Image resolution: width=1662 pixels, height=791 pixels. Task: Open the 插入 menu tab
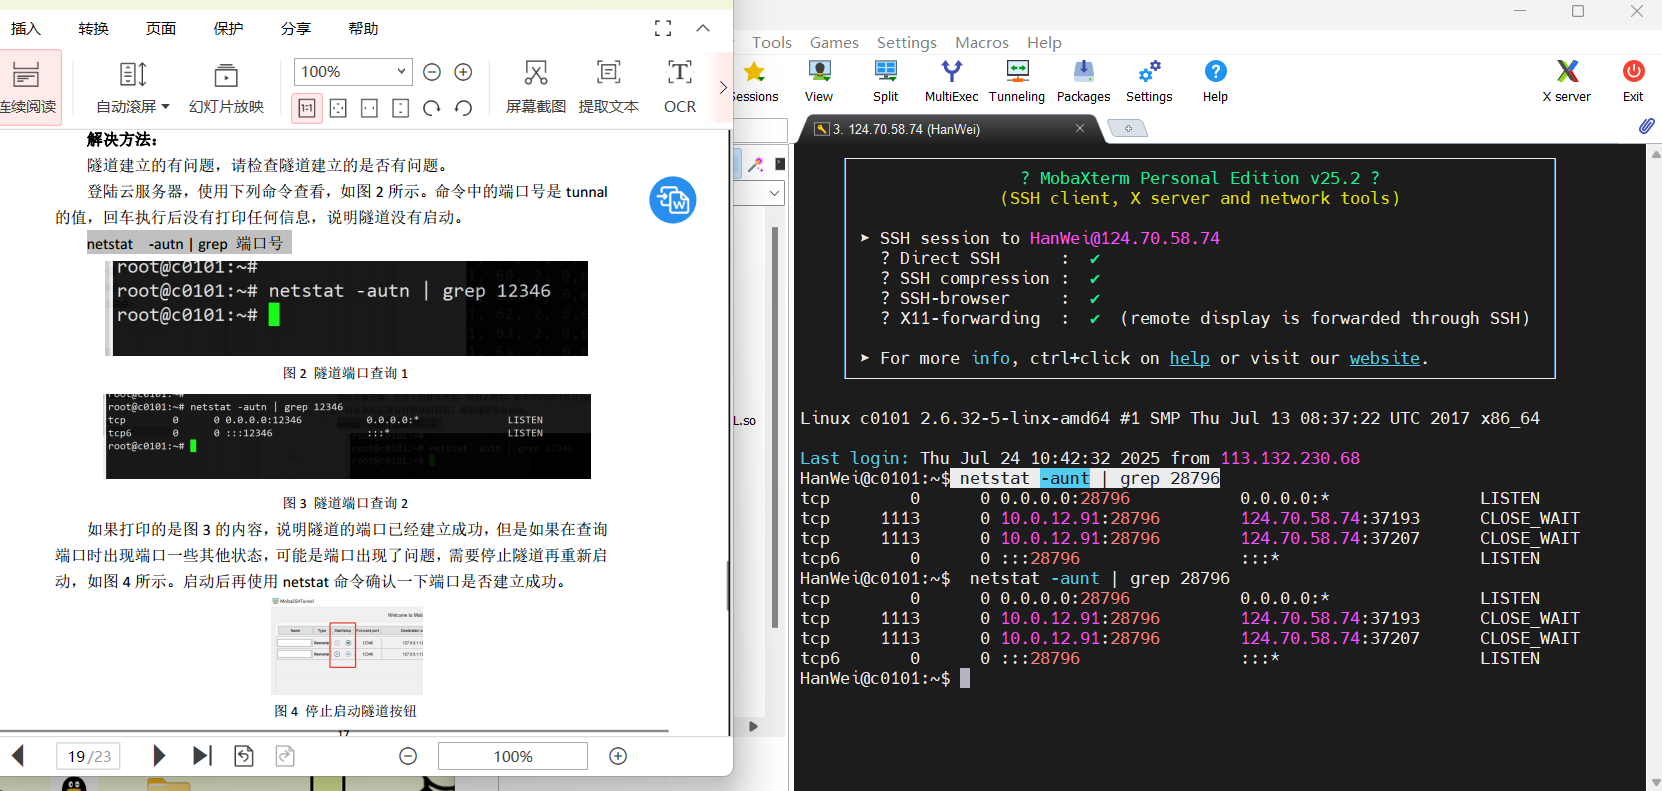(26, 28)
